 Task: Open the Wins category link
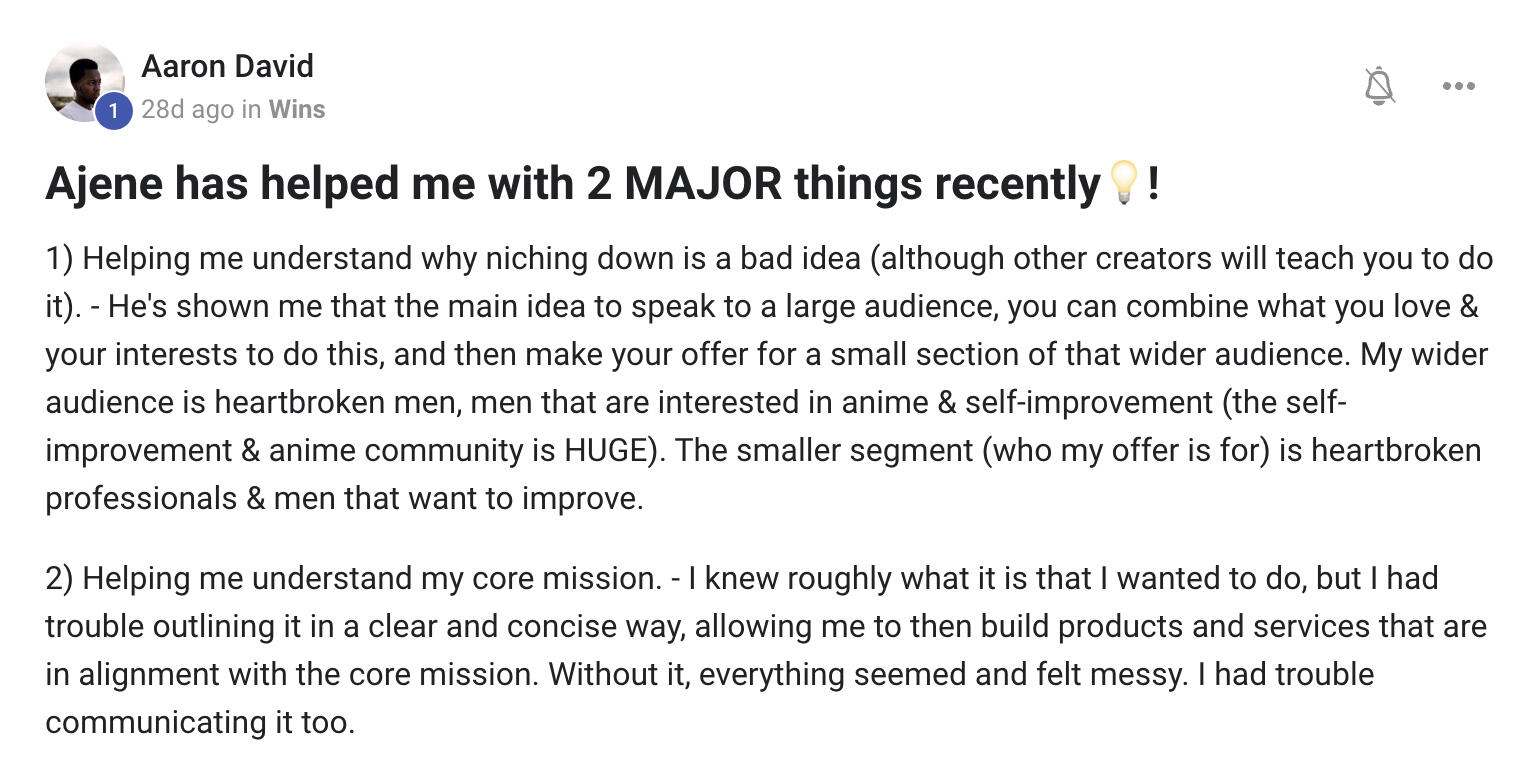(x=297, y=109)
